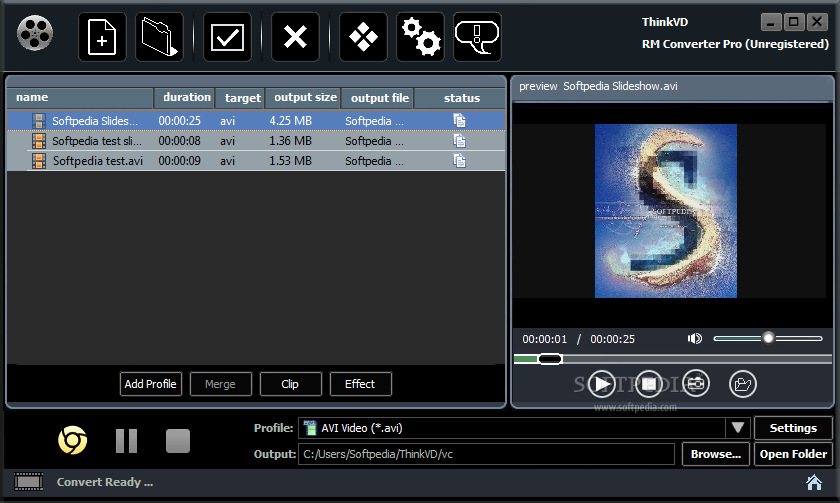The width and height of the screenshot is (840, 503).
Task: Stop the conversion with the square button
Action: [x=178, y=441]
